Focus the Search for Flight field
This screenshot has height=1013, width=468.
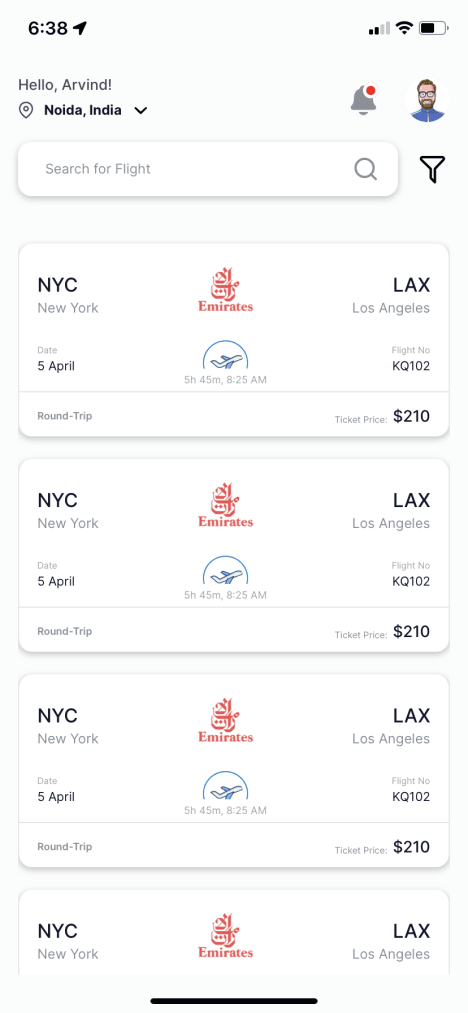click(x=207, y=169)
